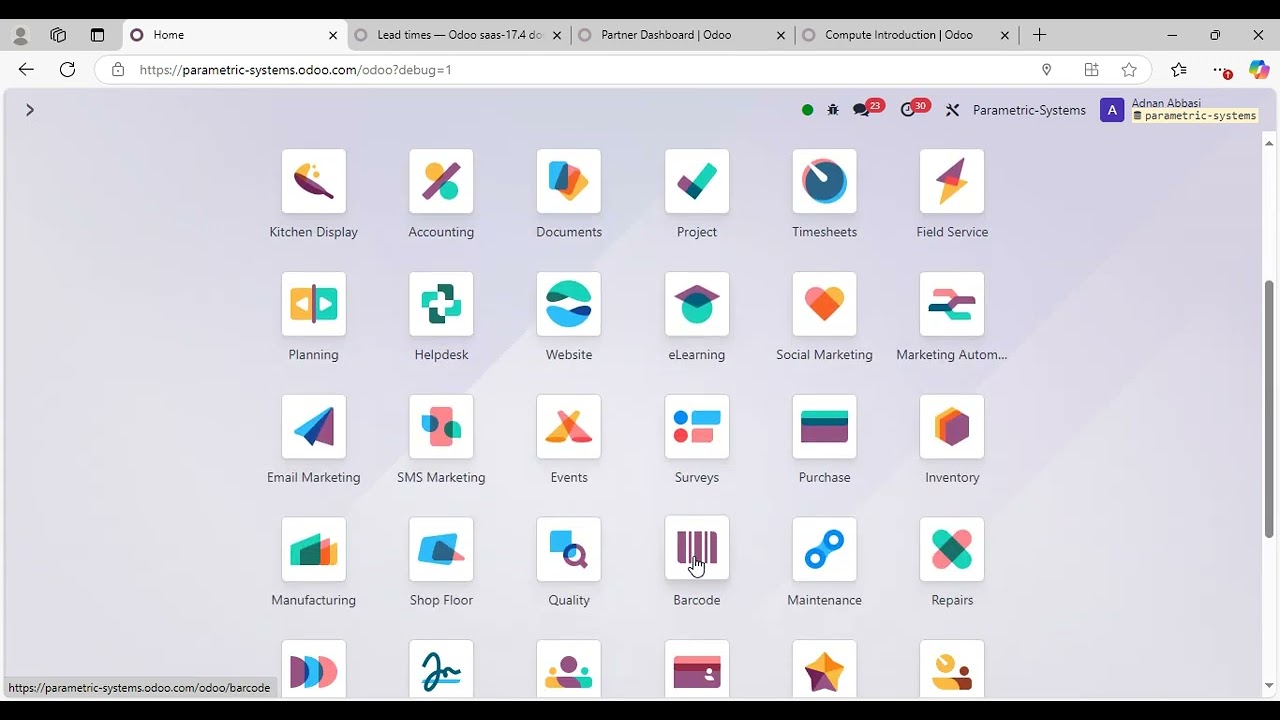Open the Maintenance app

(824, 549)
